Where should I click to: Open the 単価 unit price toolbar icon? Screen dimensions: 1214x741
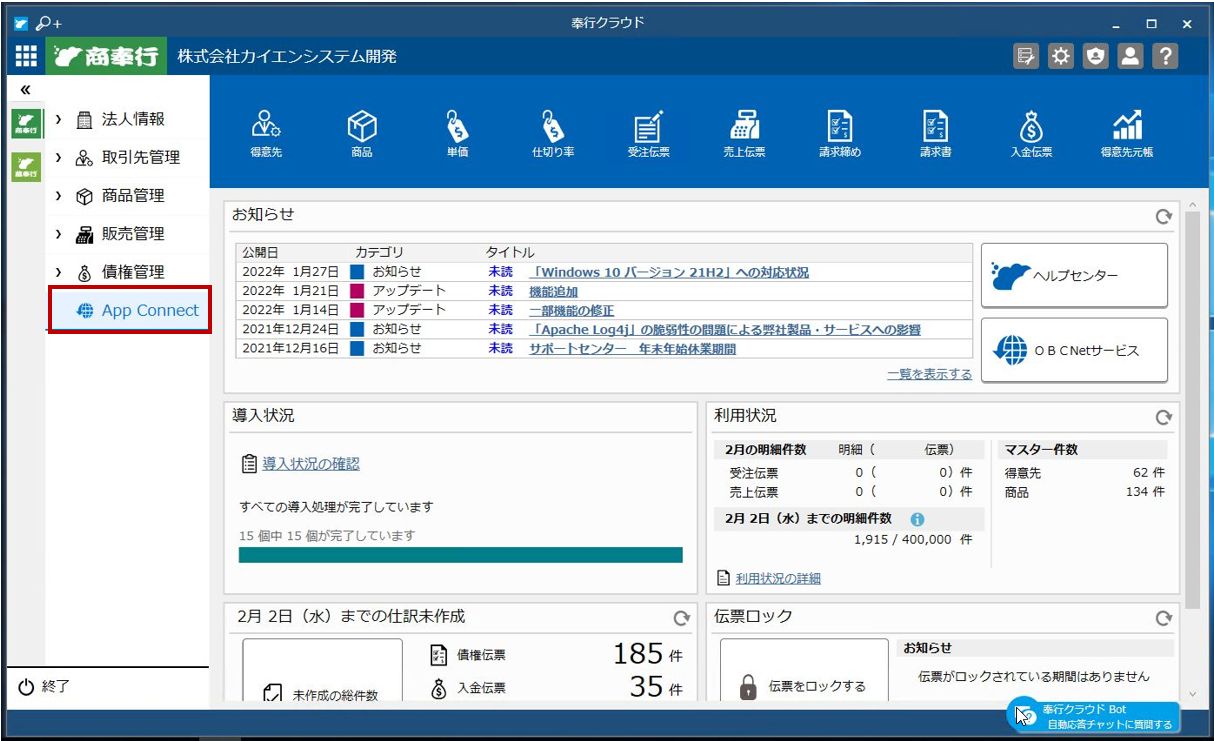[457, 134]
